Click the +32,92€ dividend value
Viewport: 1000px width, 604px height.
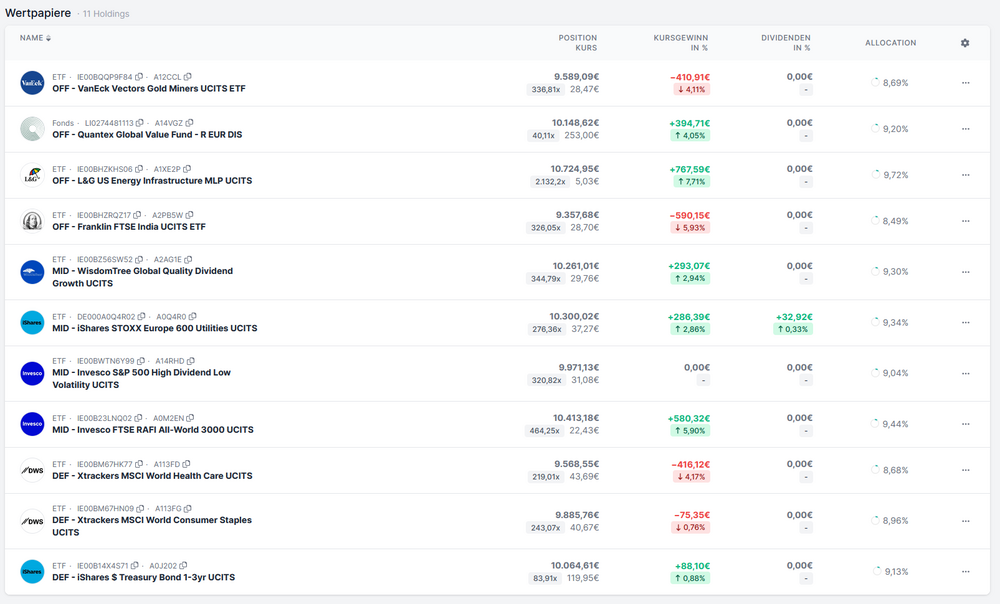pyautogui.click(x=794, y=317)
